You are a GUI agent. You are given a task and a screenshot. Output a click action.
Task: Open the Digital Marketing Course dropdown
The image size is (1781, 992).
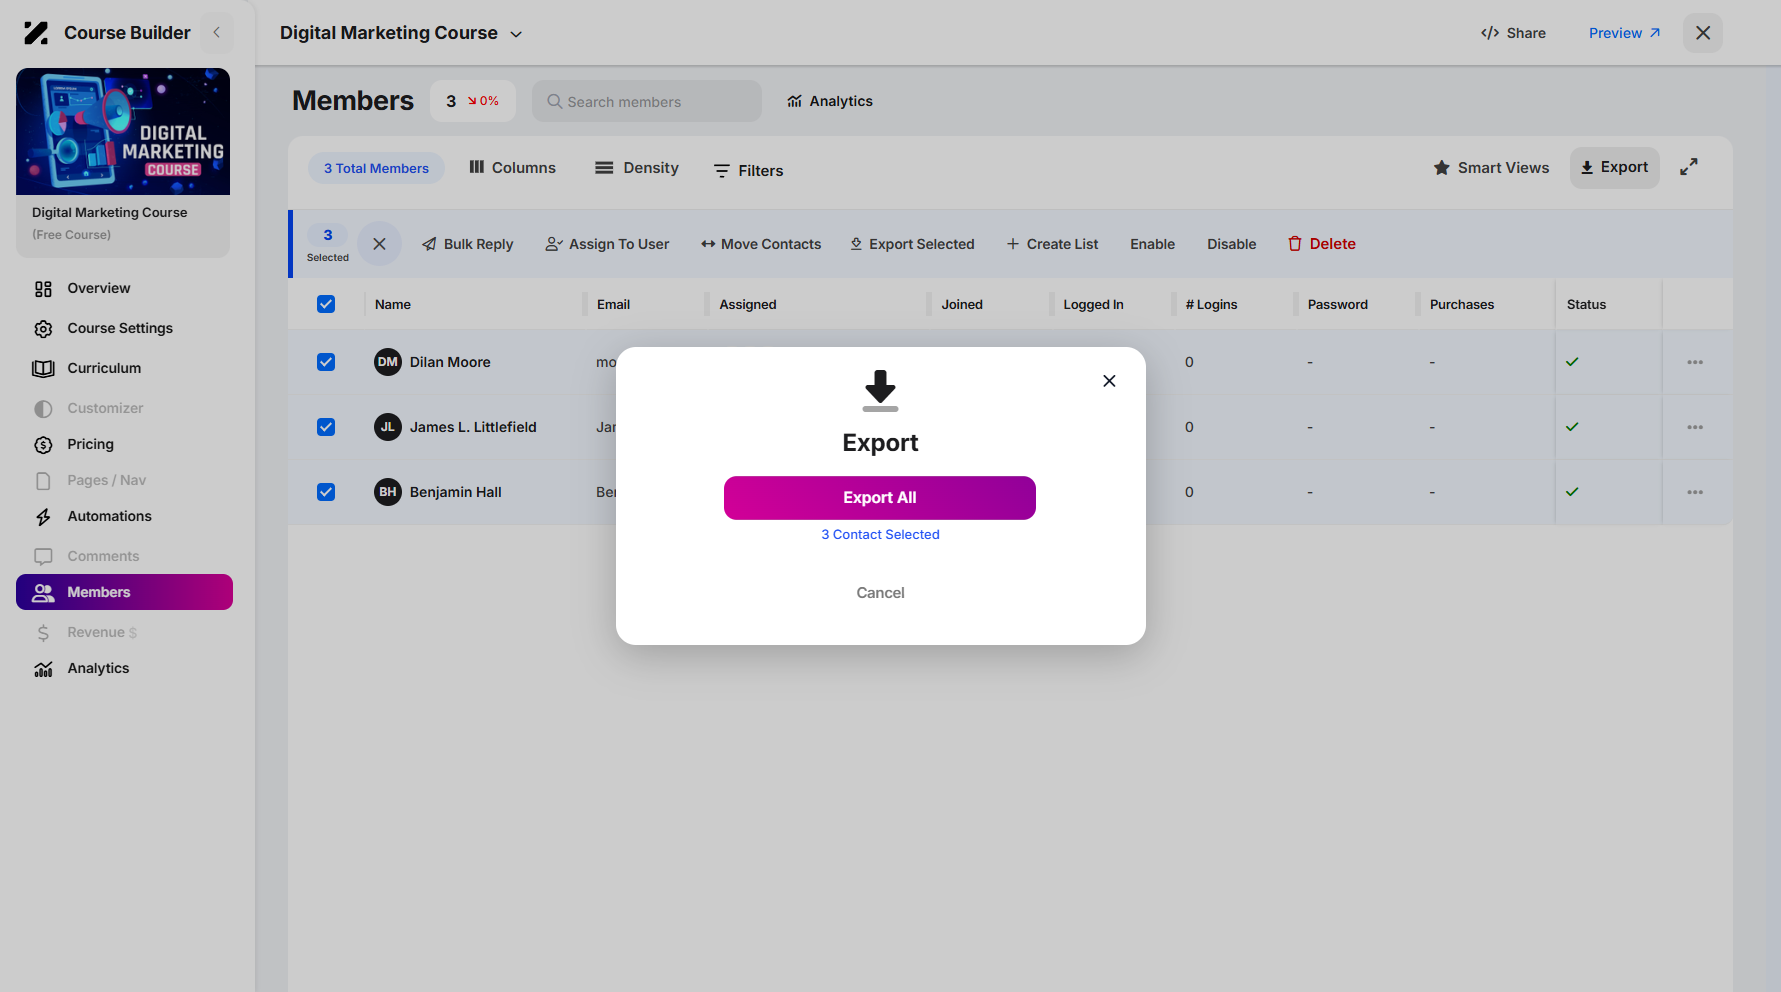401,33
